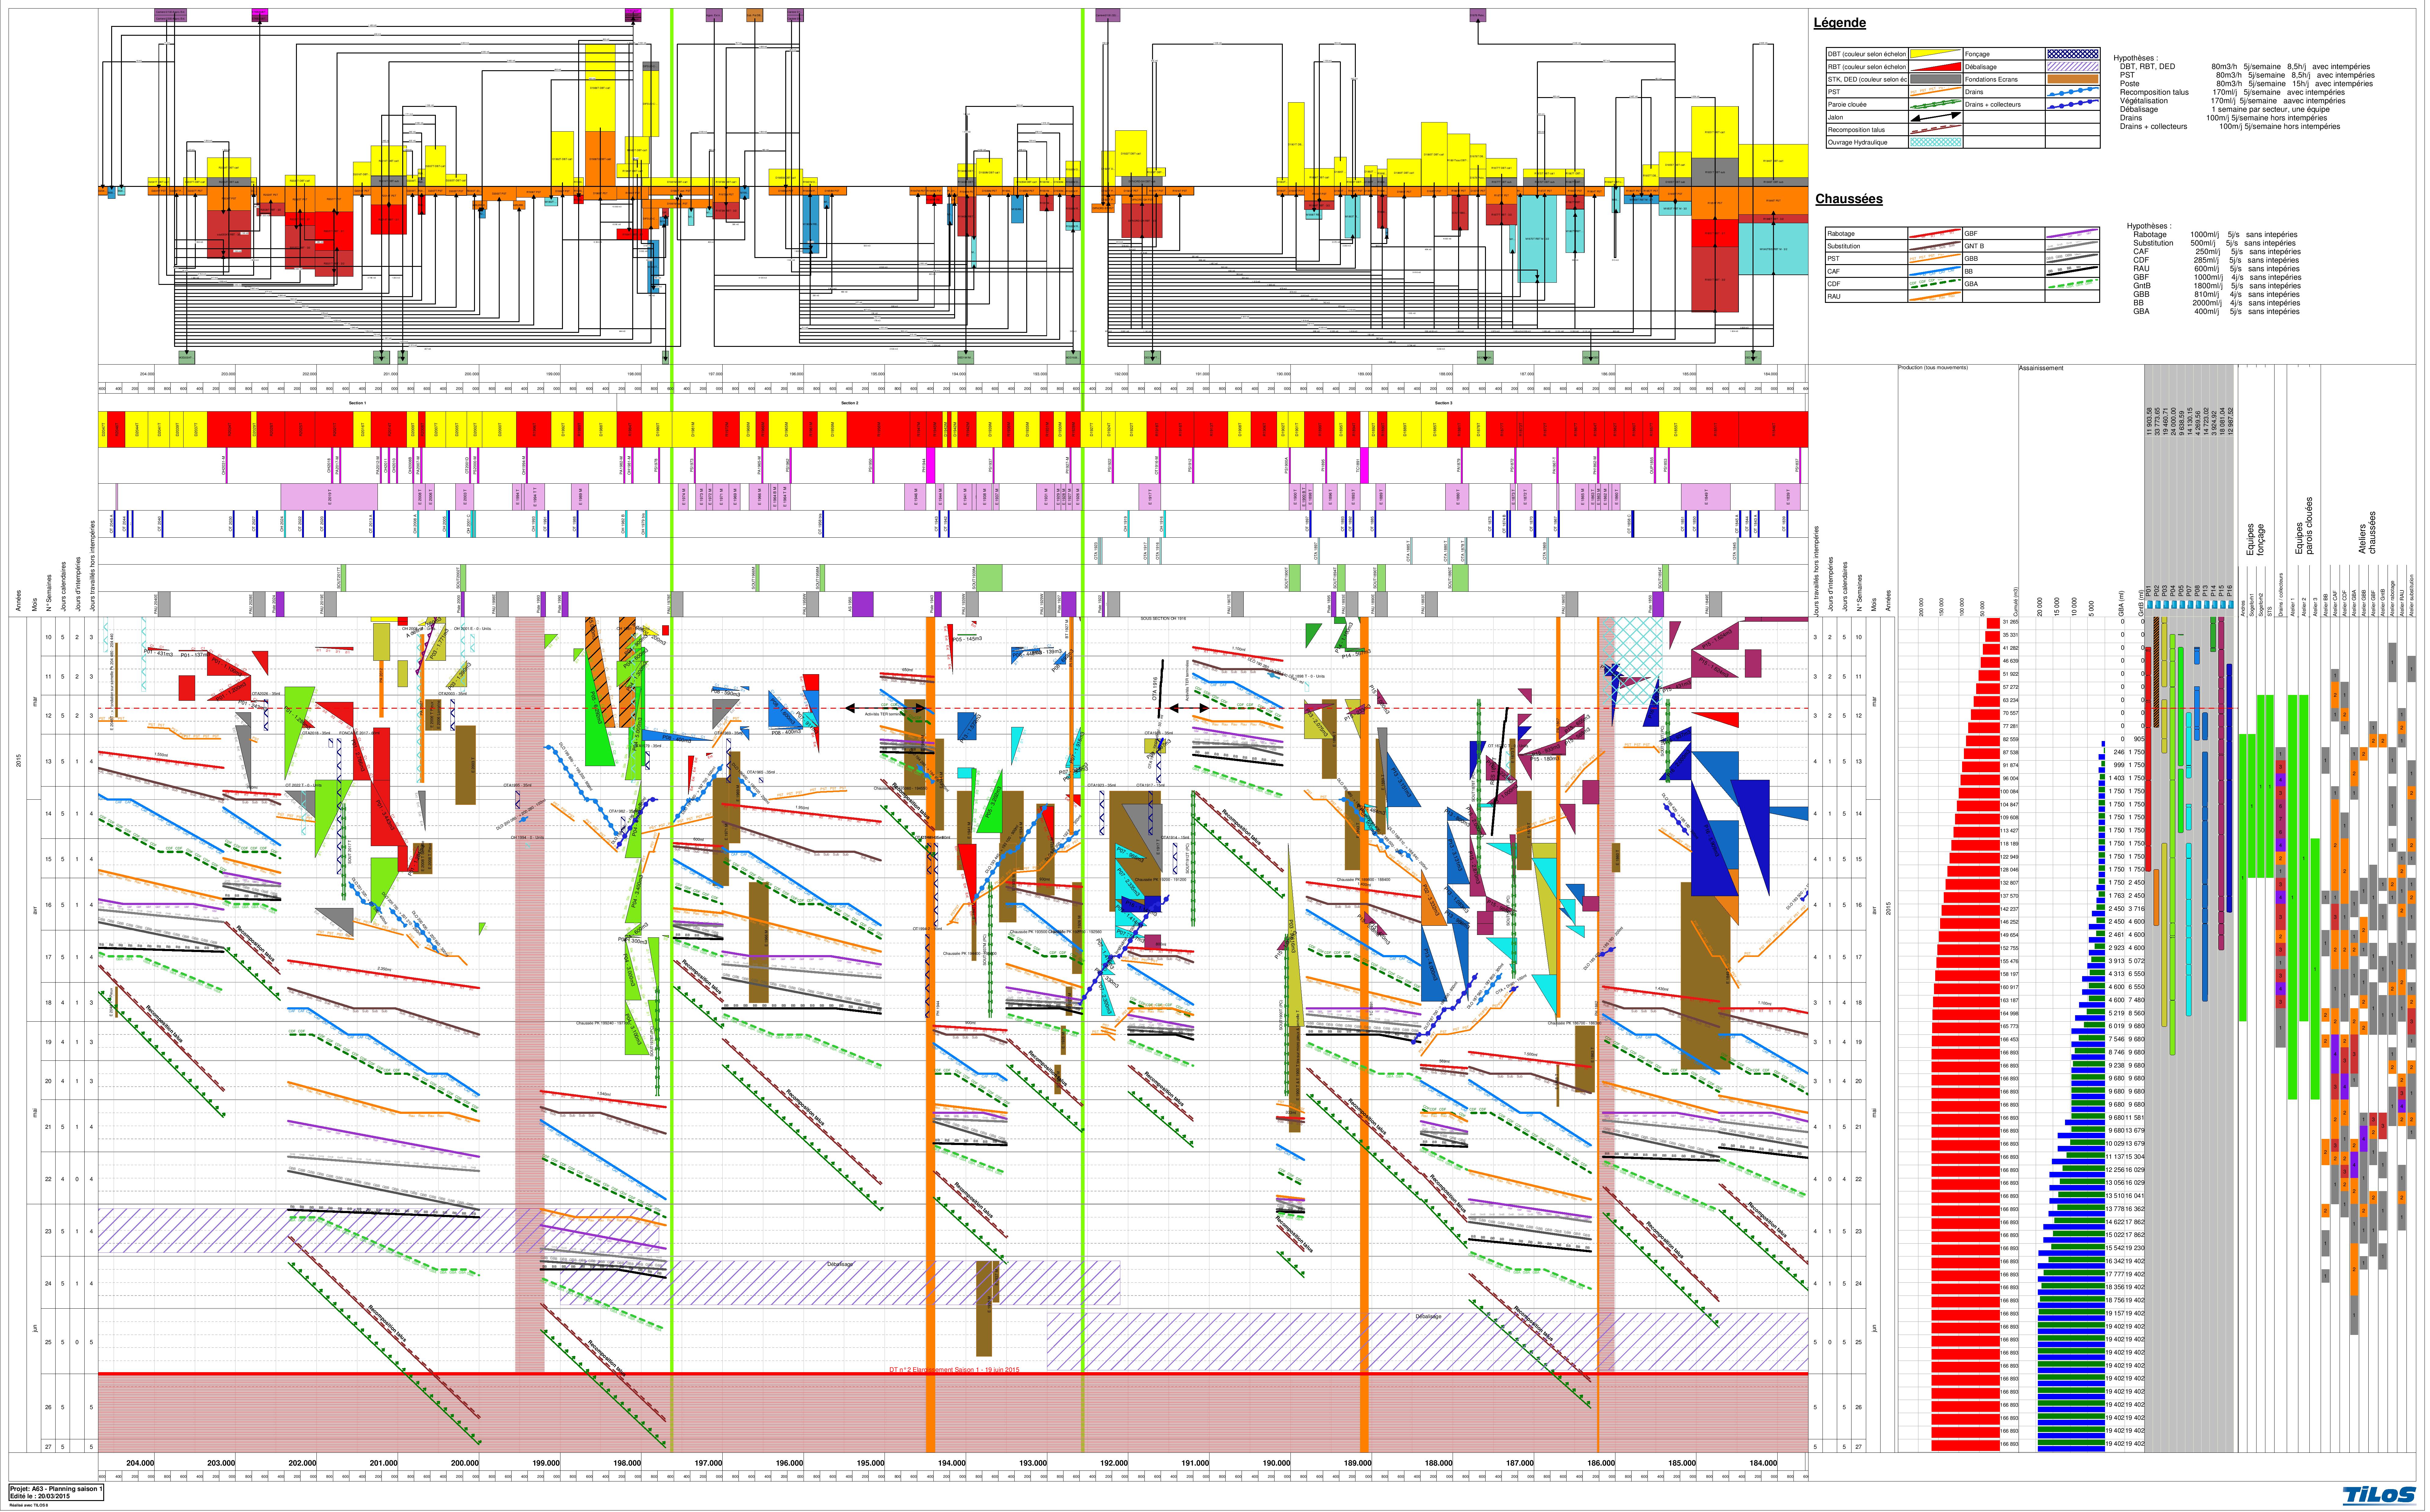Viewport: 2430px width, 1512px height.
Task: Select the Substitution brown line symbol
Action: tap(1935, 246)
